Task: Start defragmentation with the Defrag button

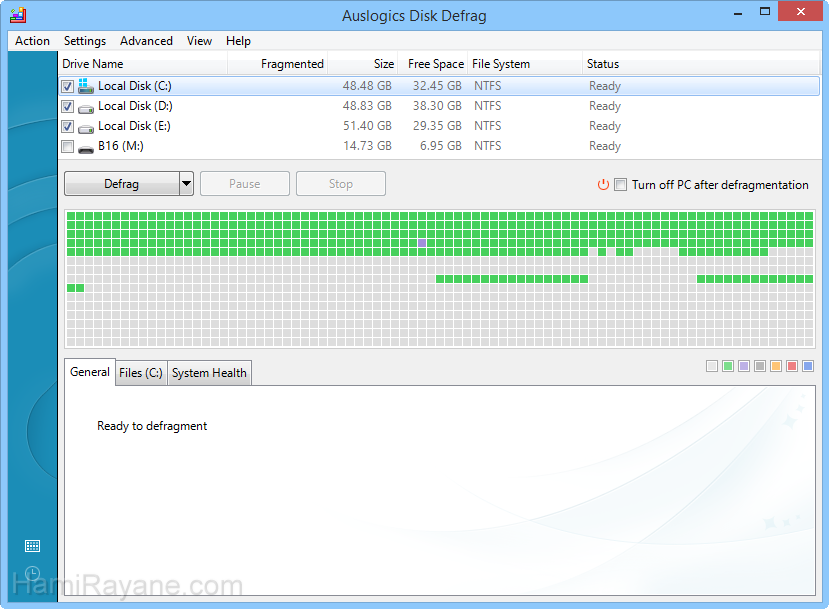Action: tap(122, 183)
